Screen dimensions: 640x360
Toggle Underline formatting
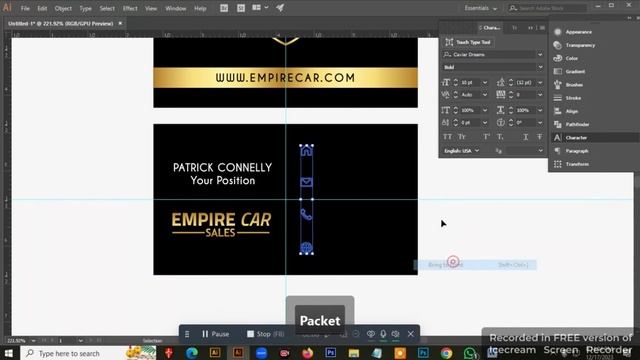click(x=526, y=137)
